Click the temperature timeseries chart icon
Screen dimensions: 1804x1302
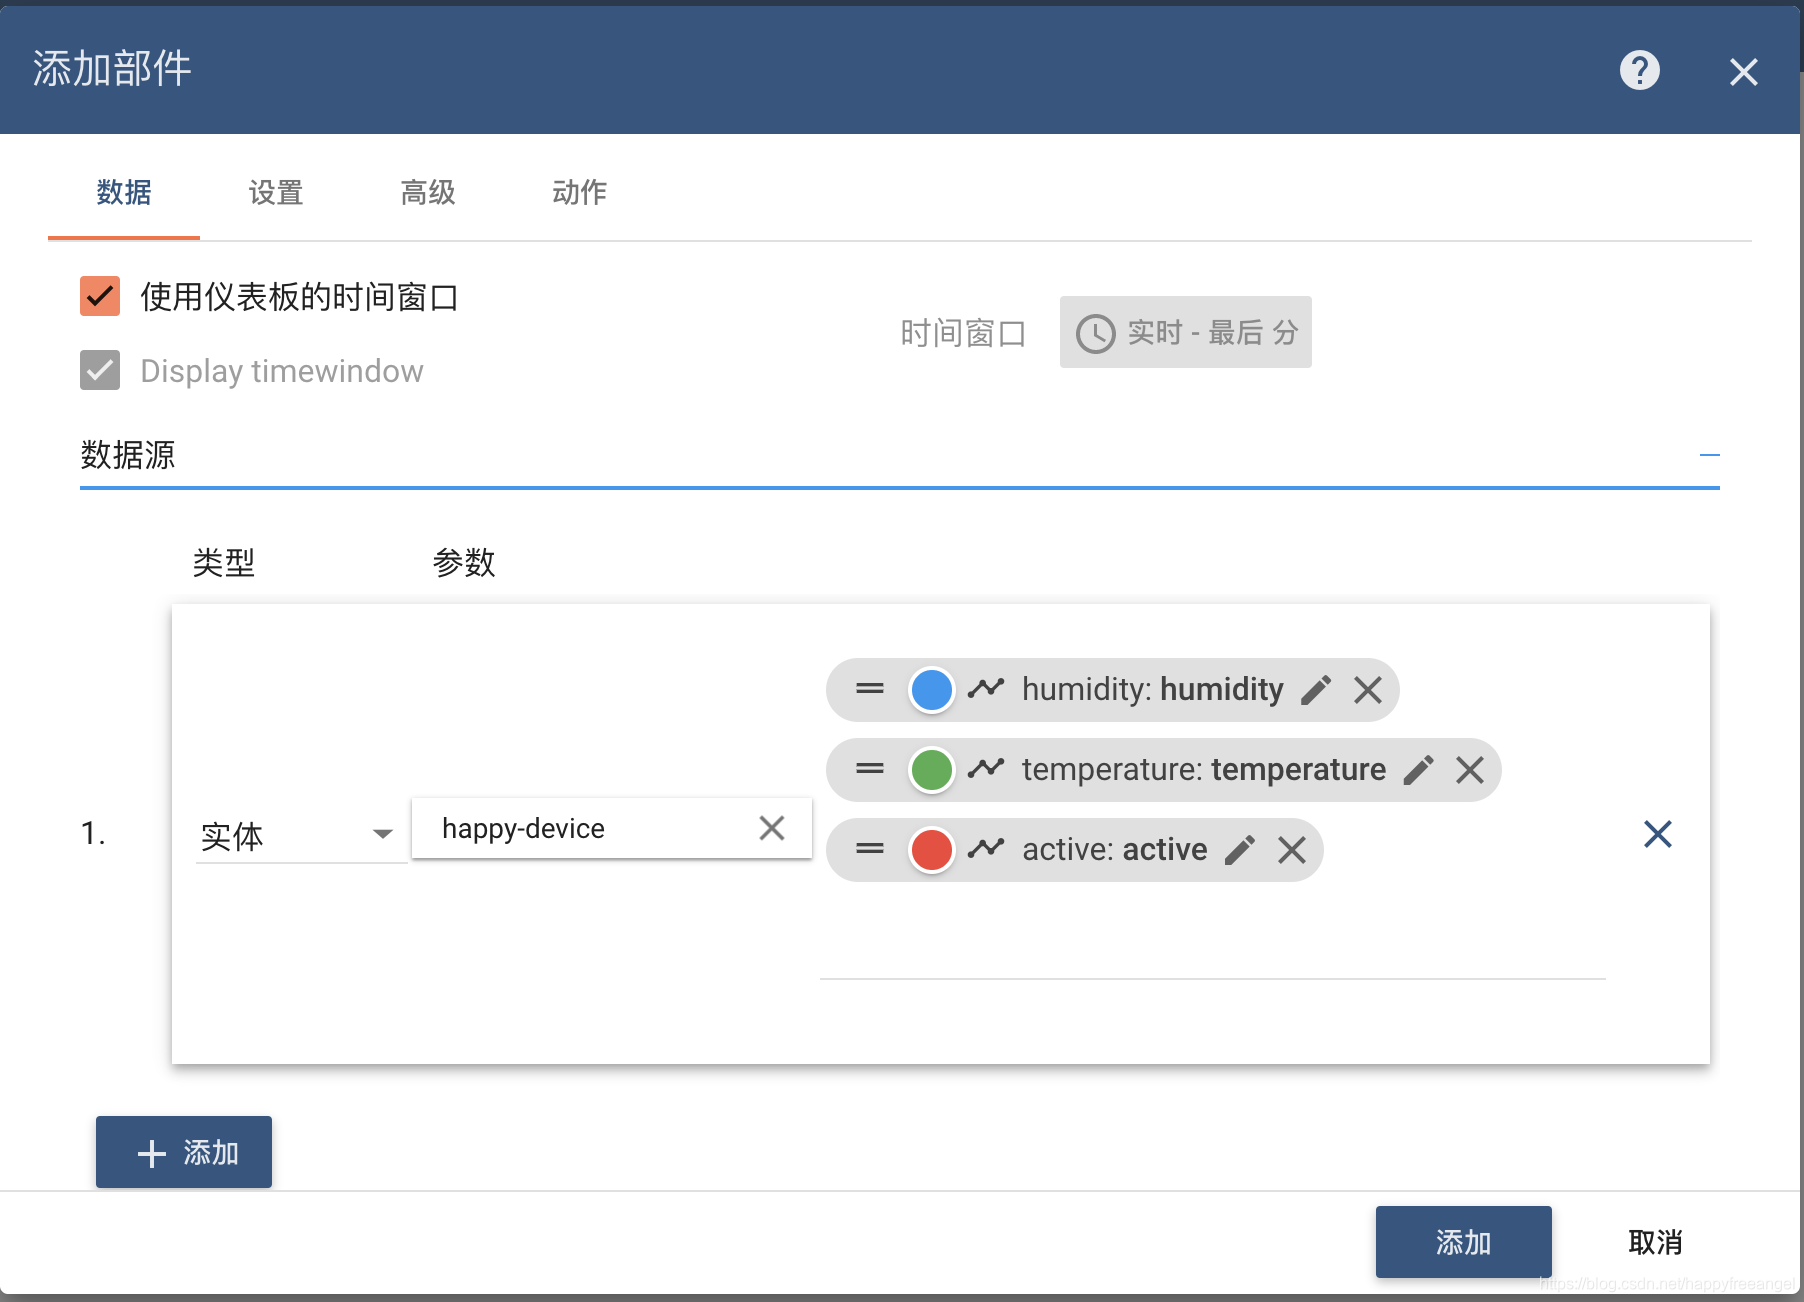tap(986, 768)
